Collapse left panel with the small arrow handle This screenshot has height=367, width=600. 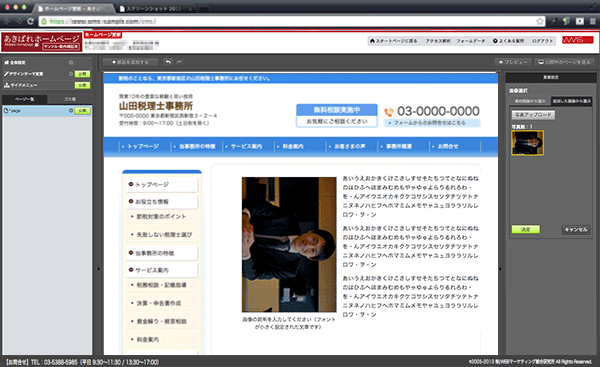point(98,269)
